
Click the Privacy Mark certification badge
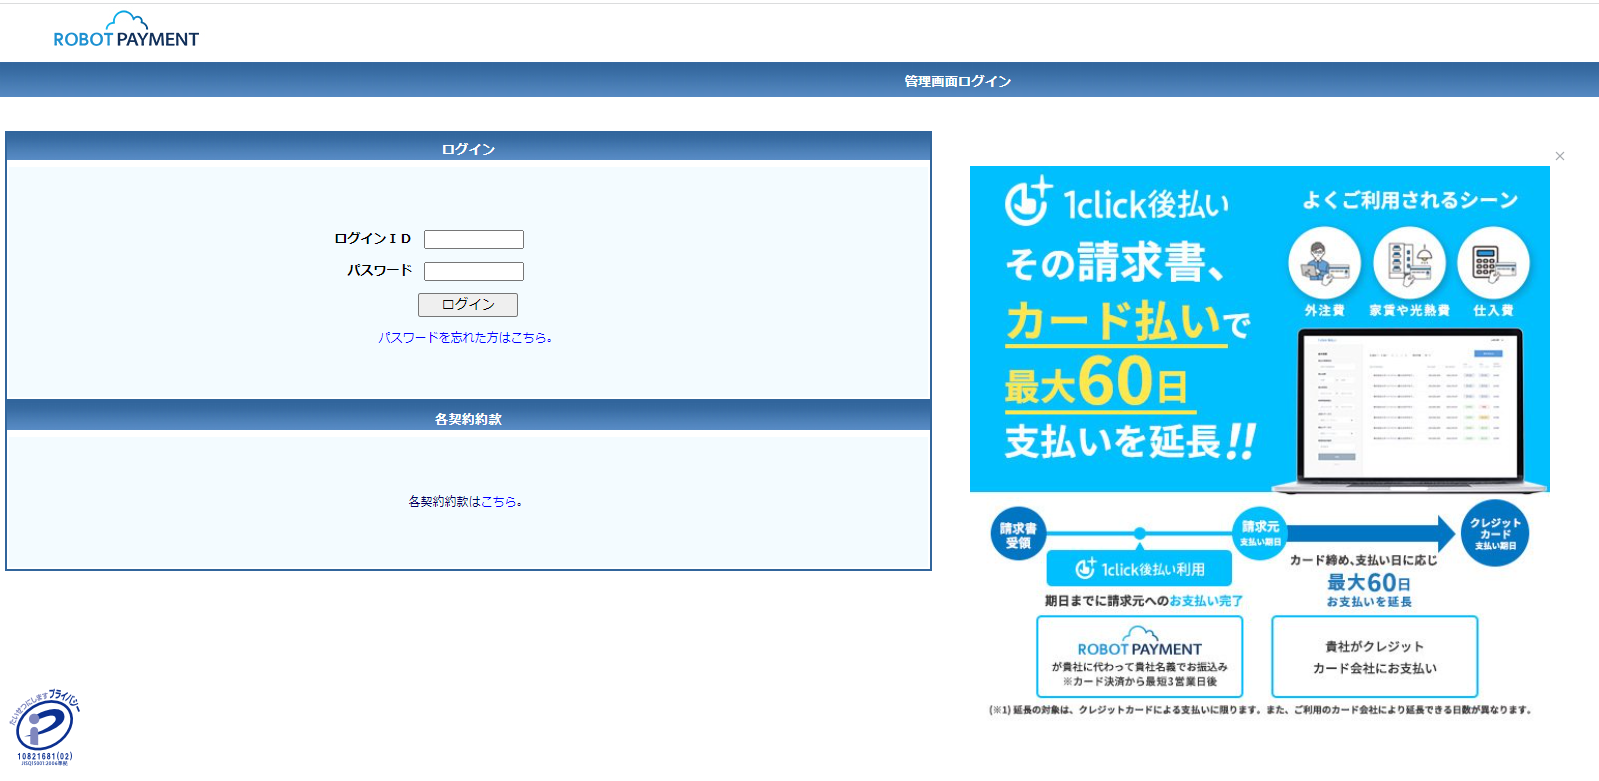pos(44,727)
